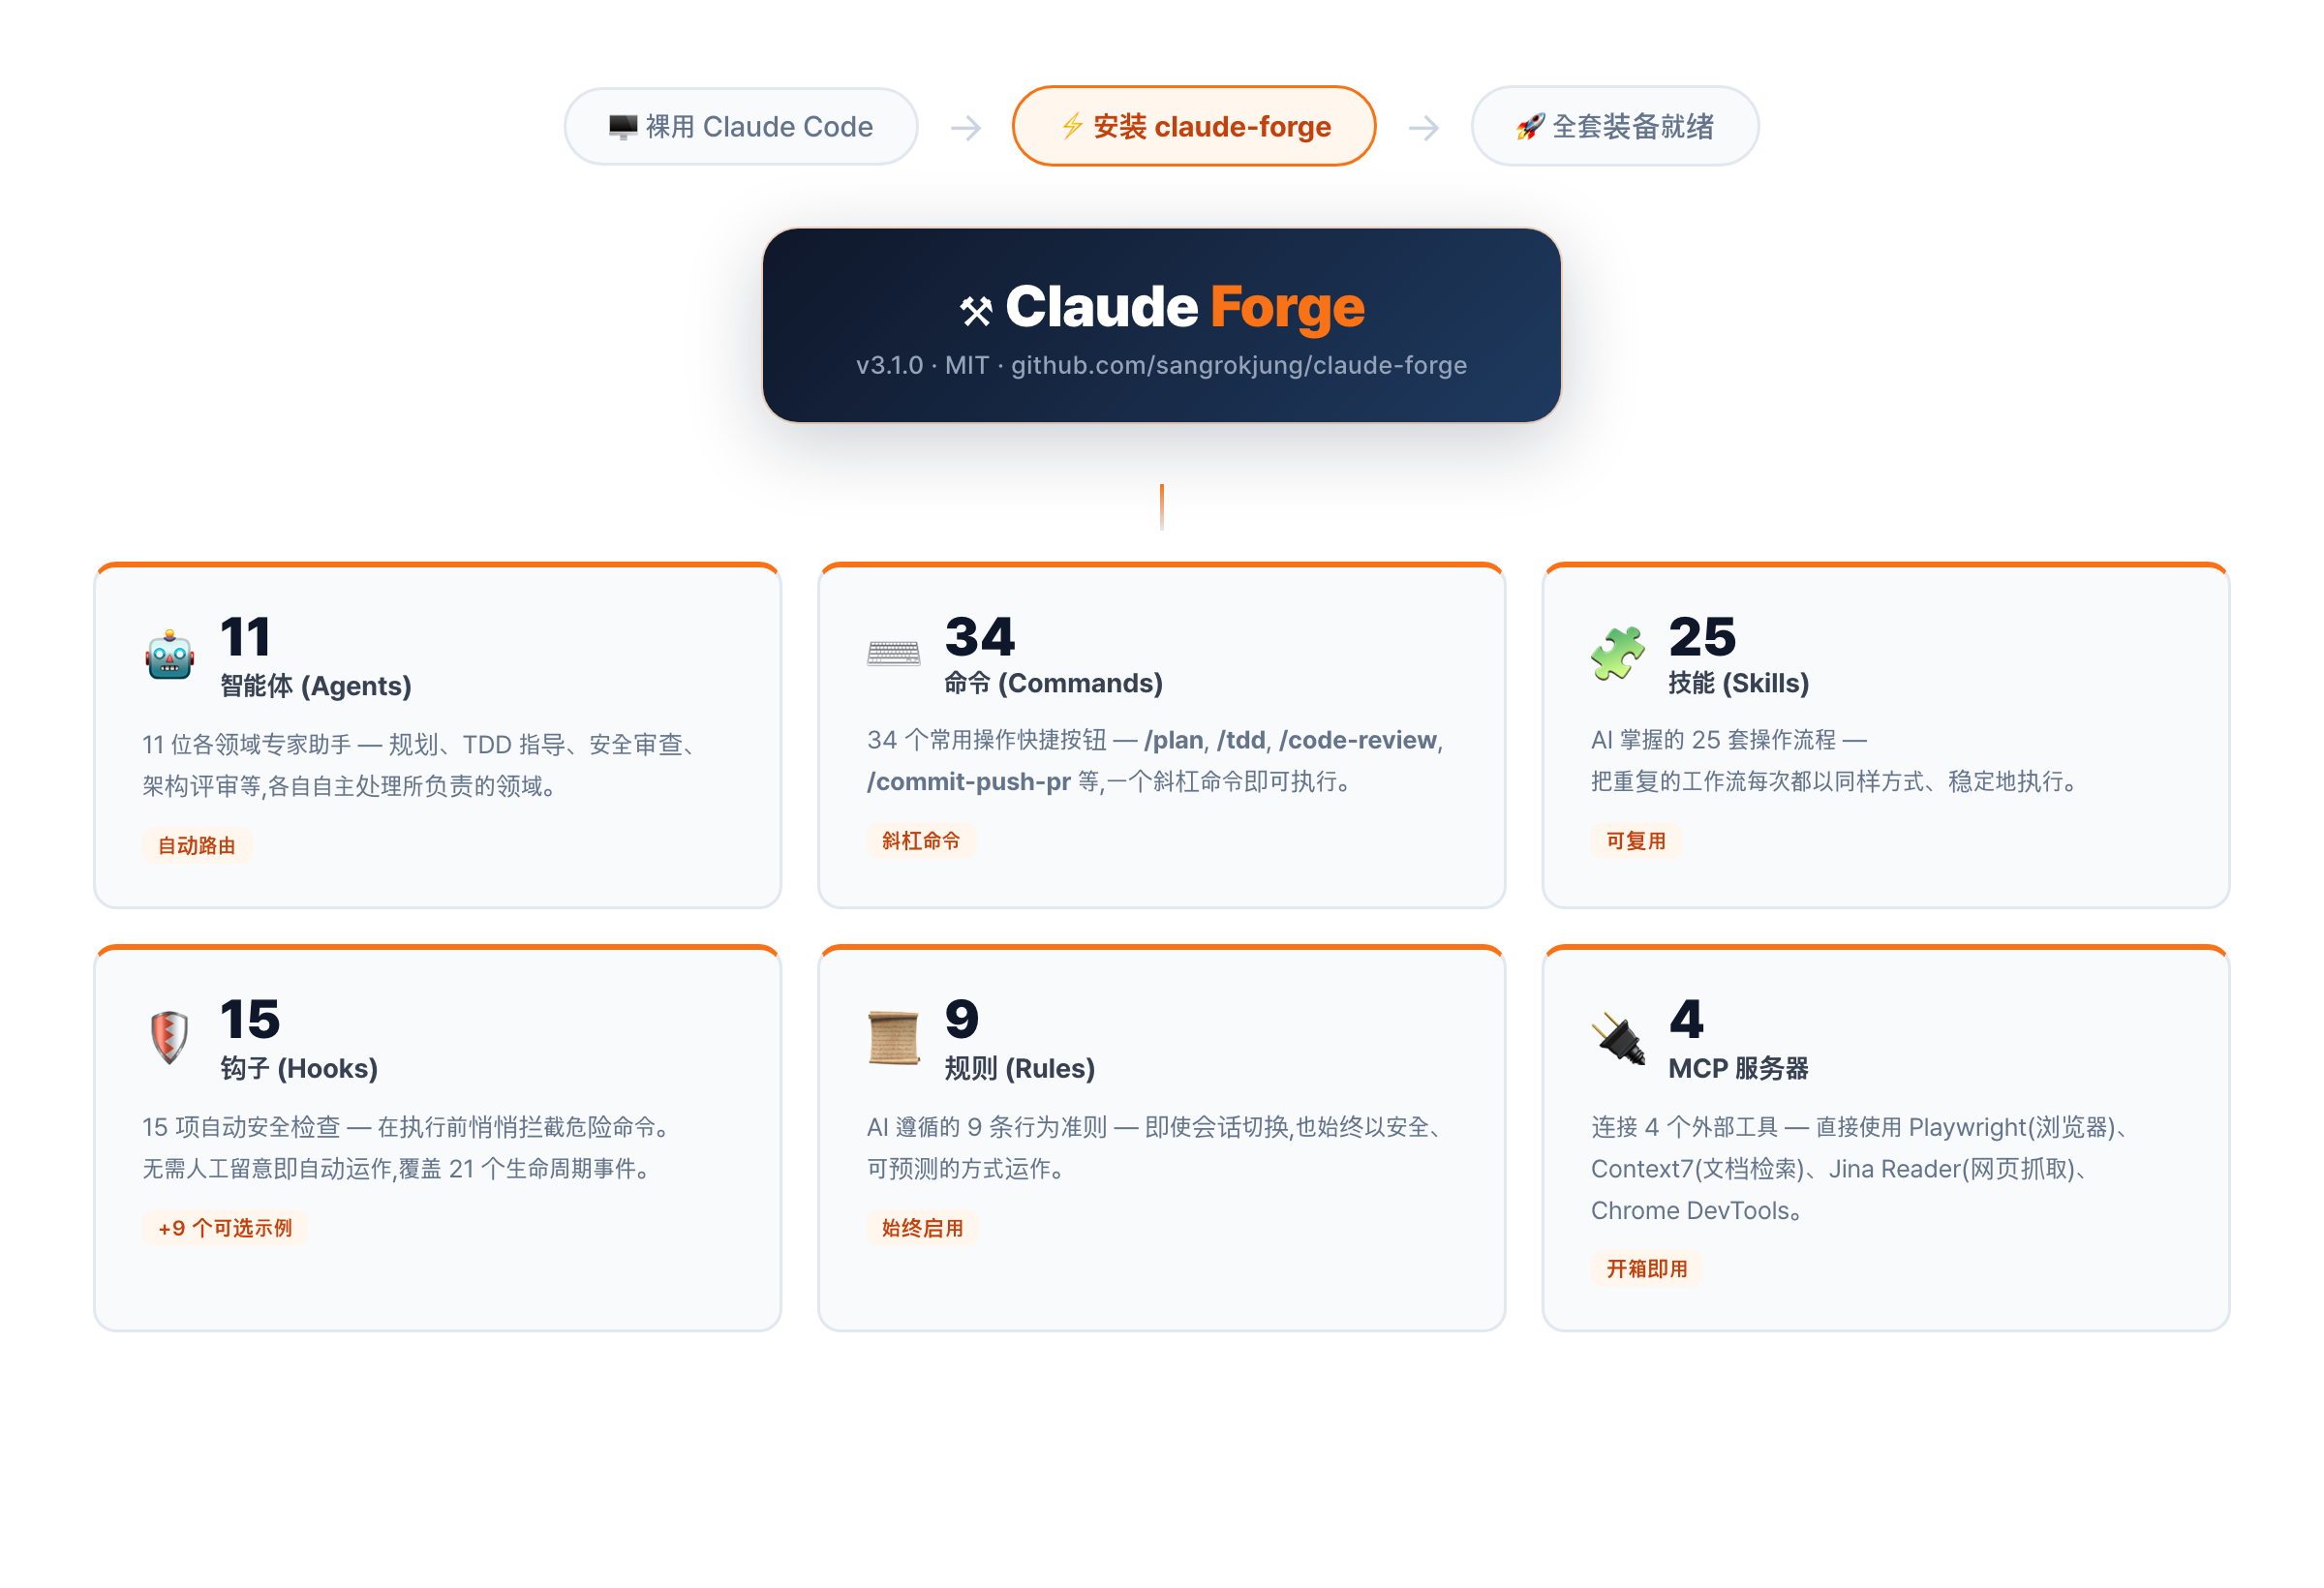The image size is (2324, 1588).
Task: Click the robot icon on Agents card
Action: (x=169, y=655)
